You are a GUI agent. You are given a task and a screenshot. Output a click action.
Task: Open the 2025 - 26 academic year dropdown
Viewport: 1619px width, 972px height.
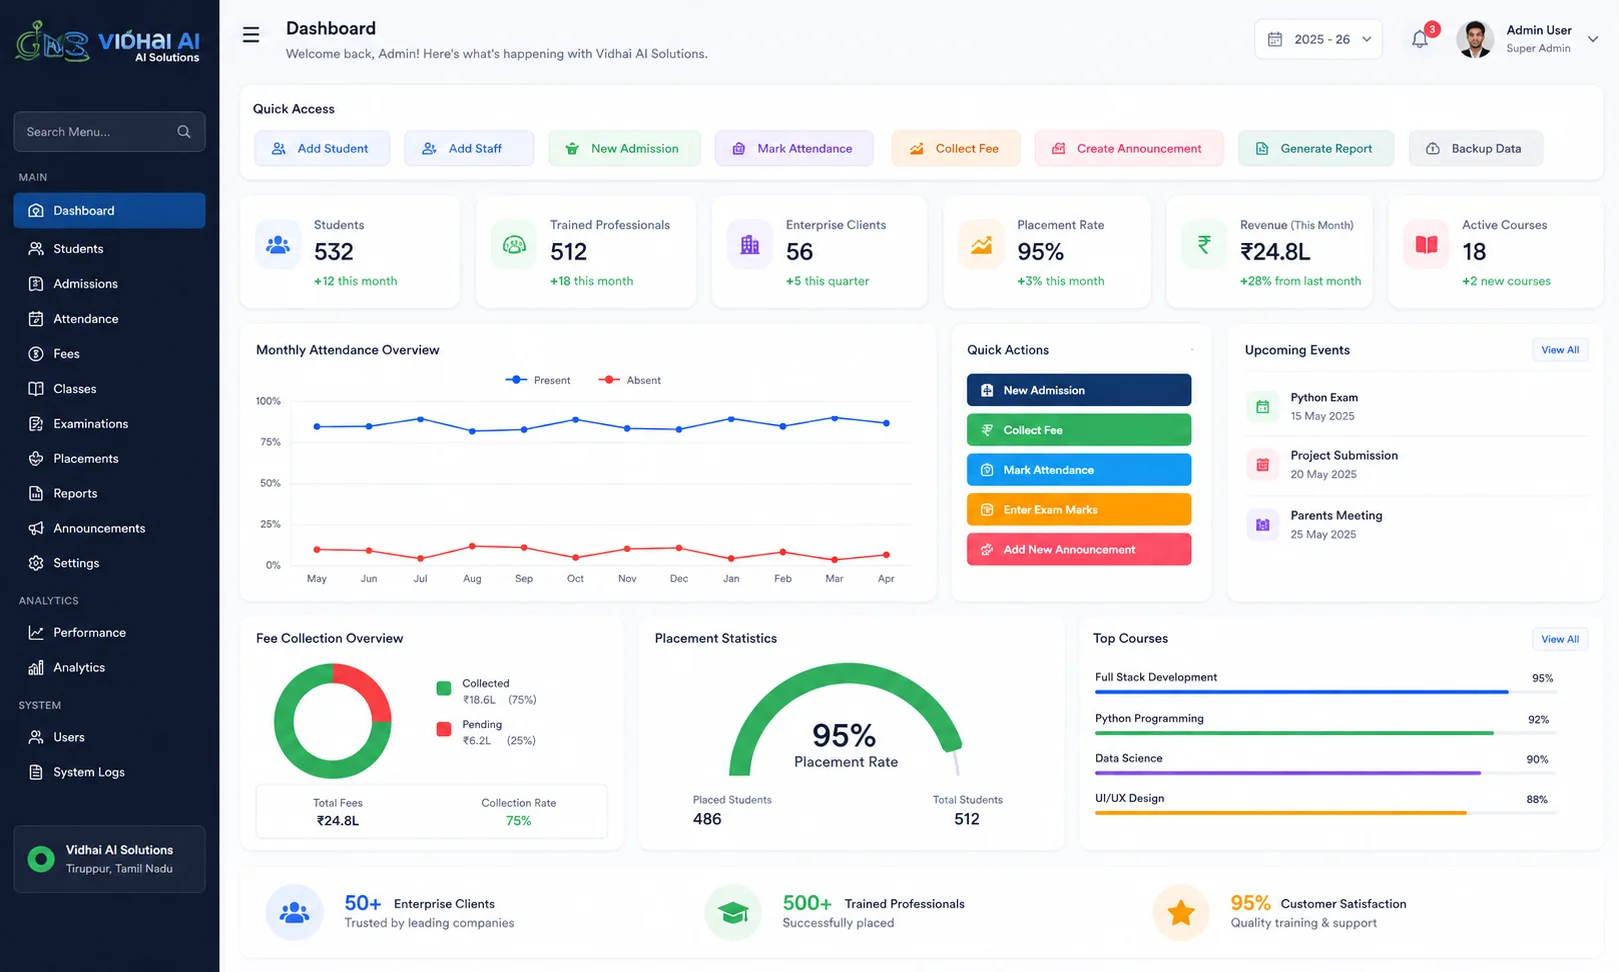[x=1318, y=39]
